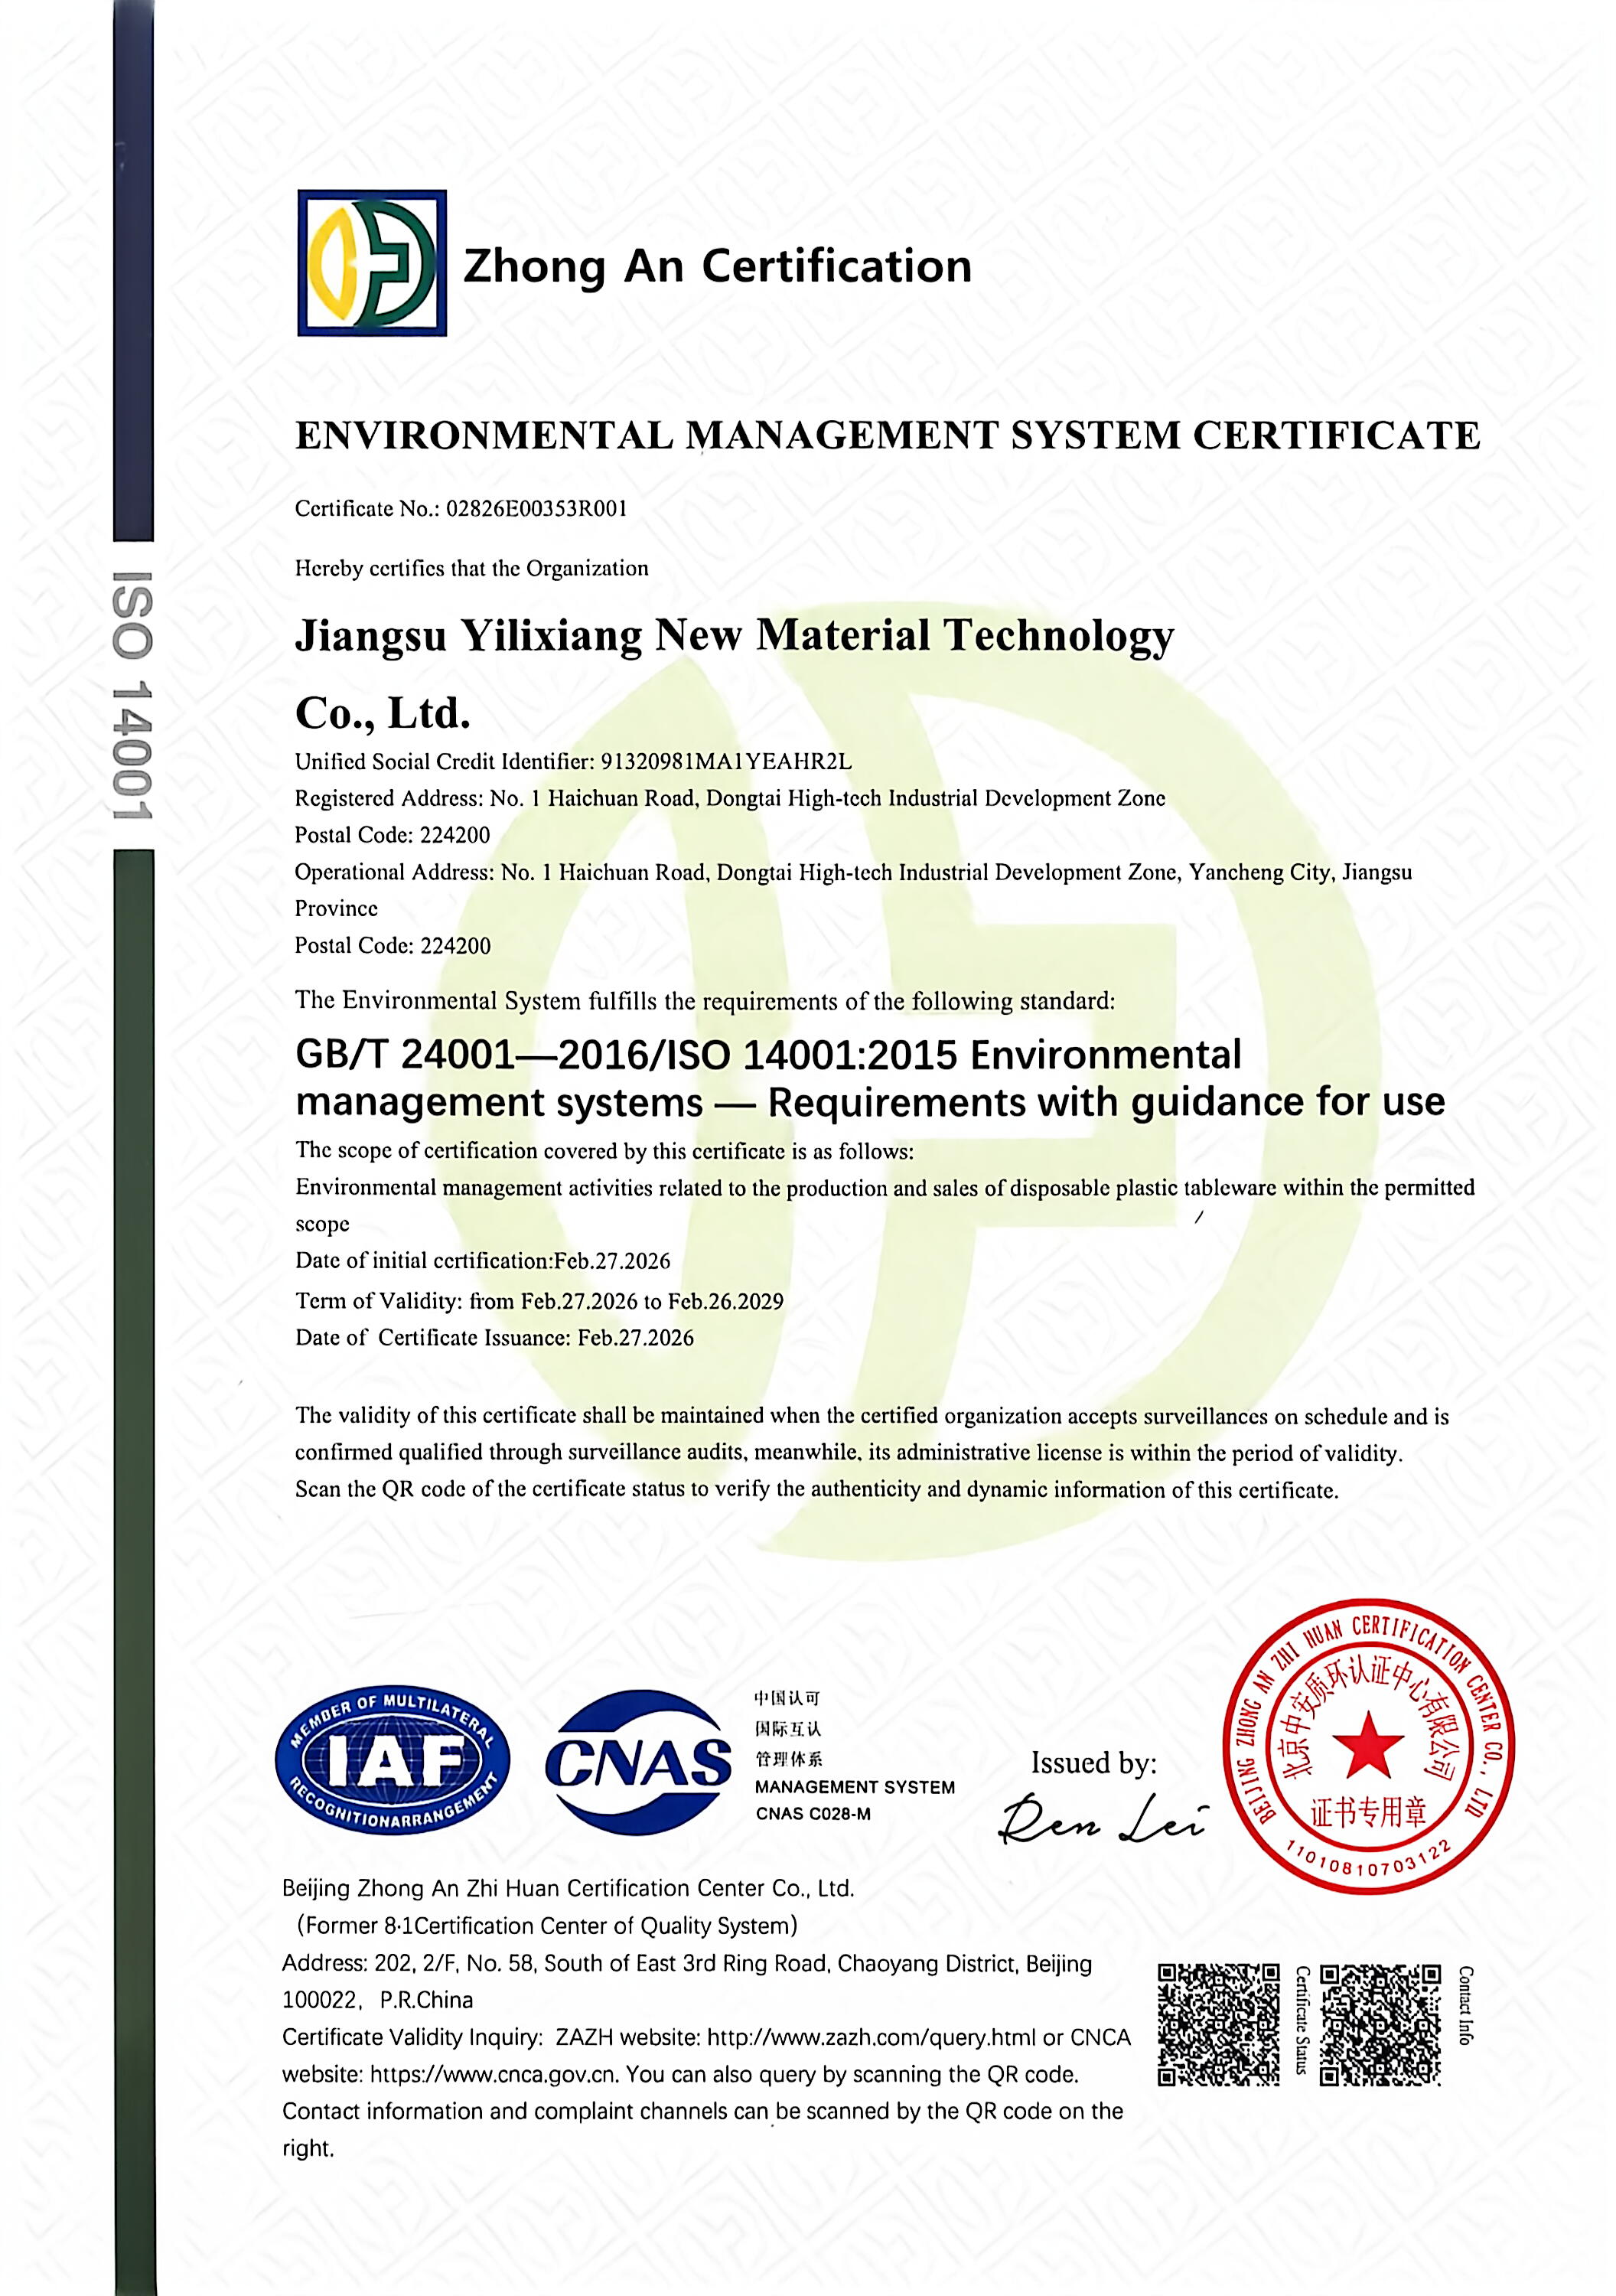
Task: Click the Date of initial certification line
Action: tap(482, 1261)
